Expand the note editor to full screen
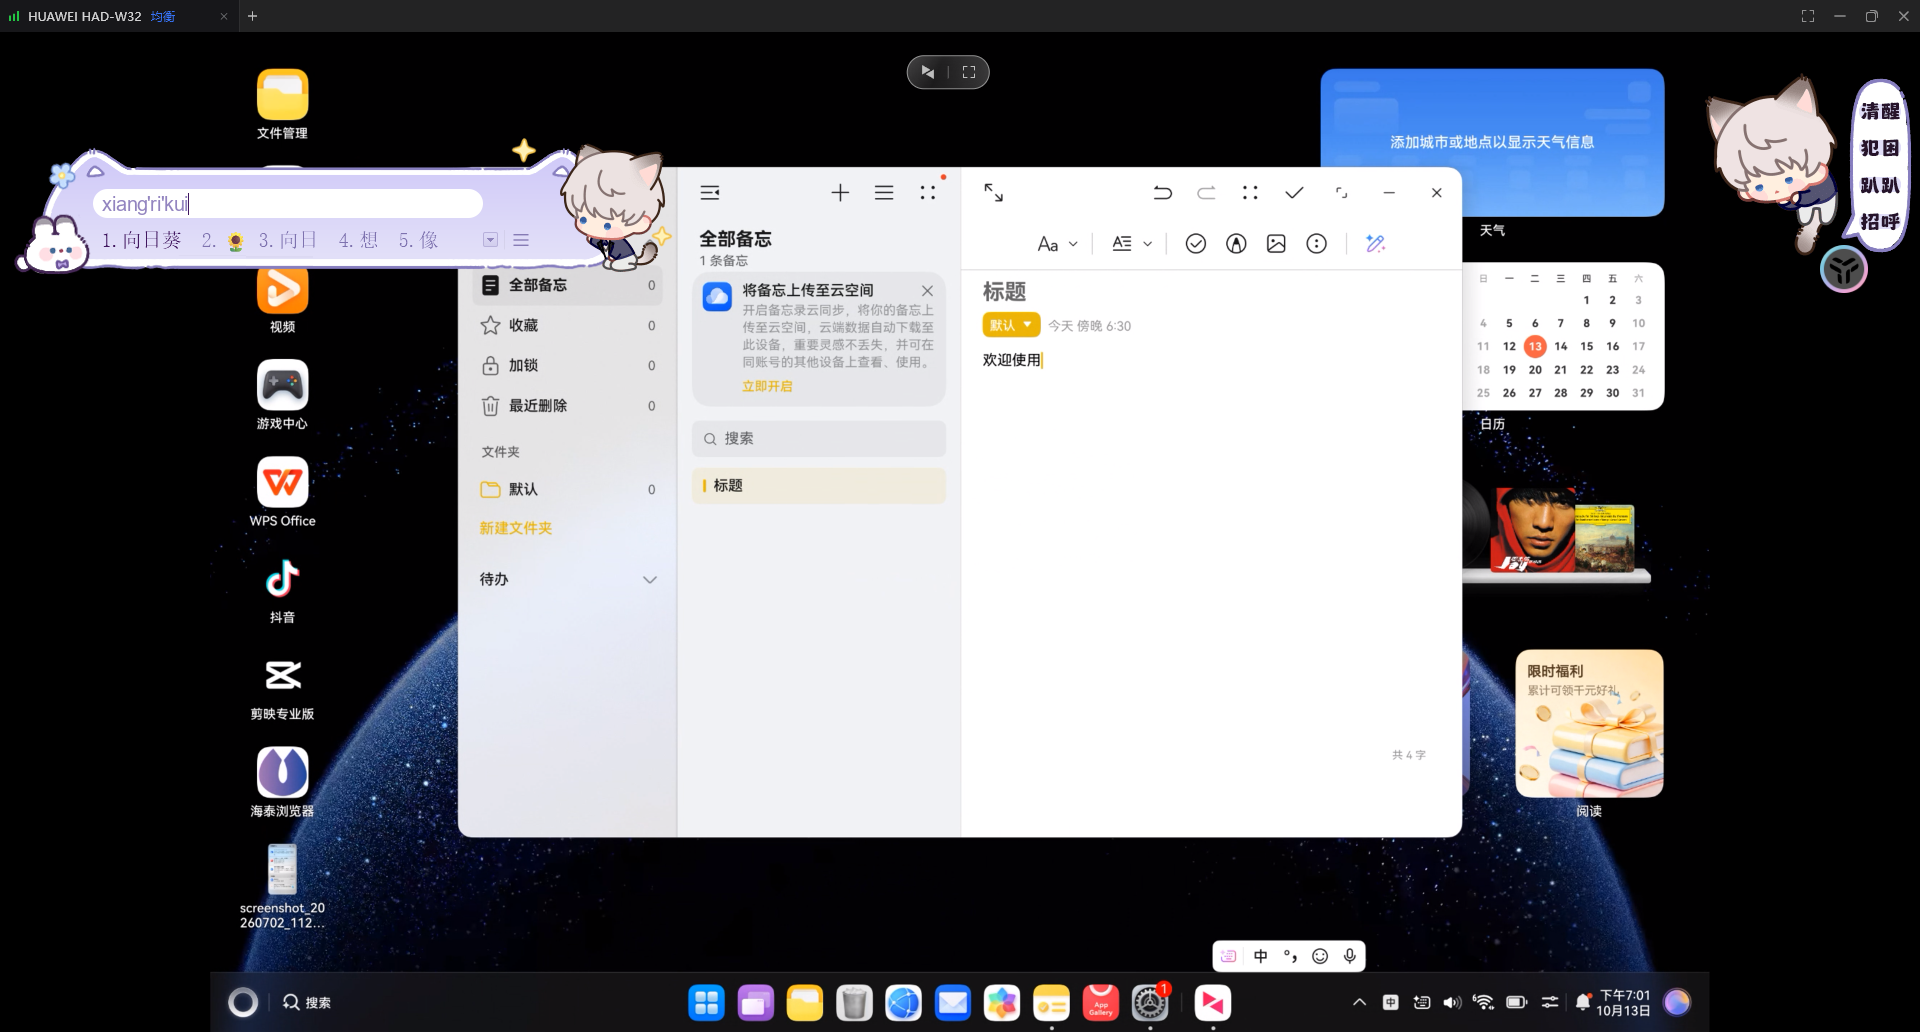Viewport: 1920px width, 1032px height. click(993, 192)
